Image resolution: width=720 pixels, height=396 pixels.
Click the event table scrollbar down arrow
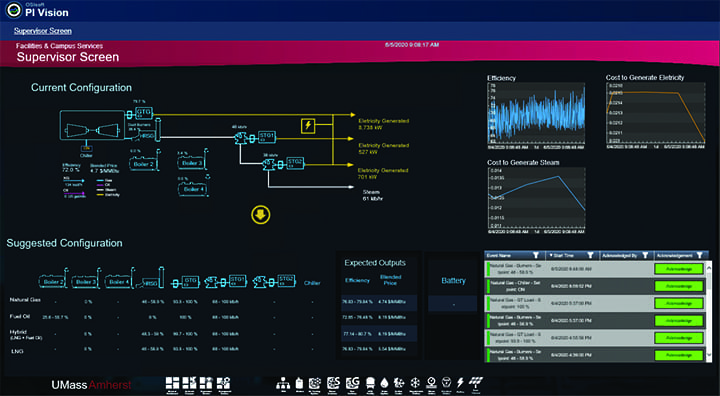pyautogui.click(x=709, y=355)
